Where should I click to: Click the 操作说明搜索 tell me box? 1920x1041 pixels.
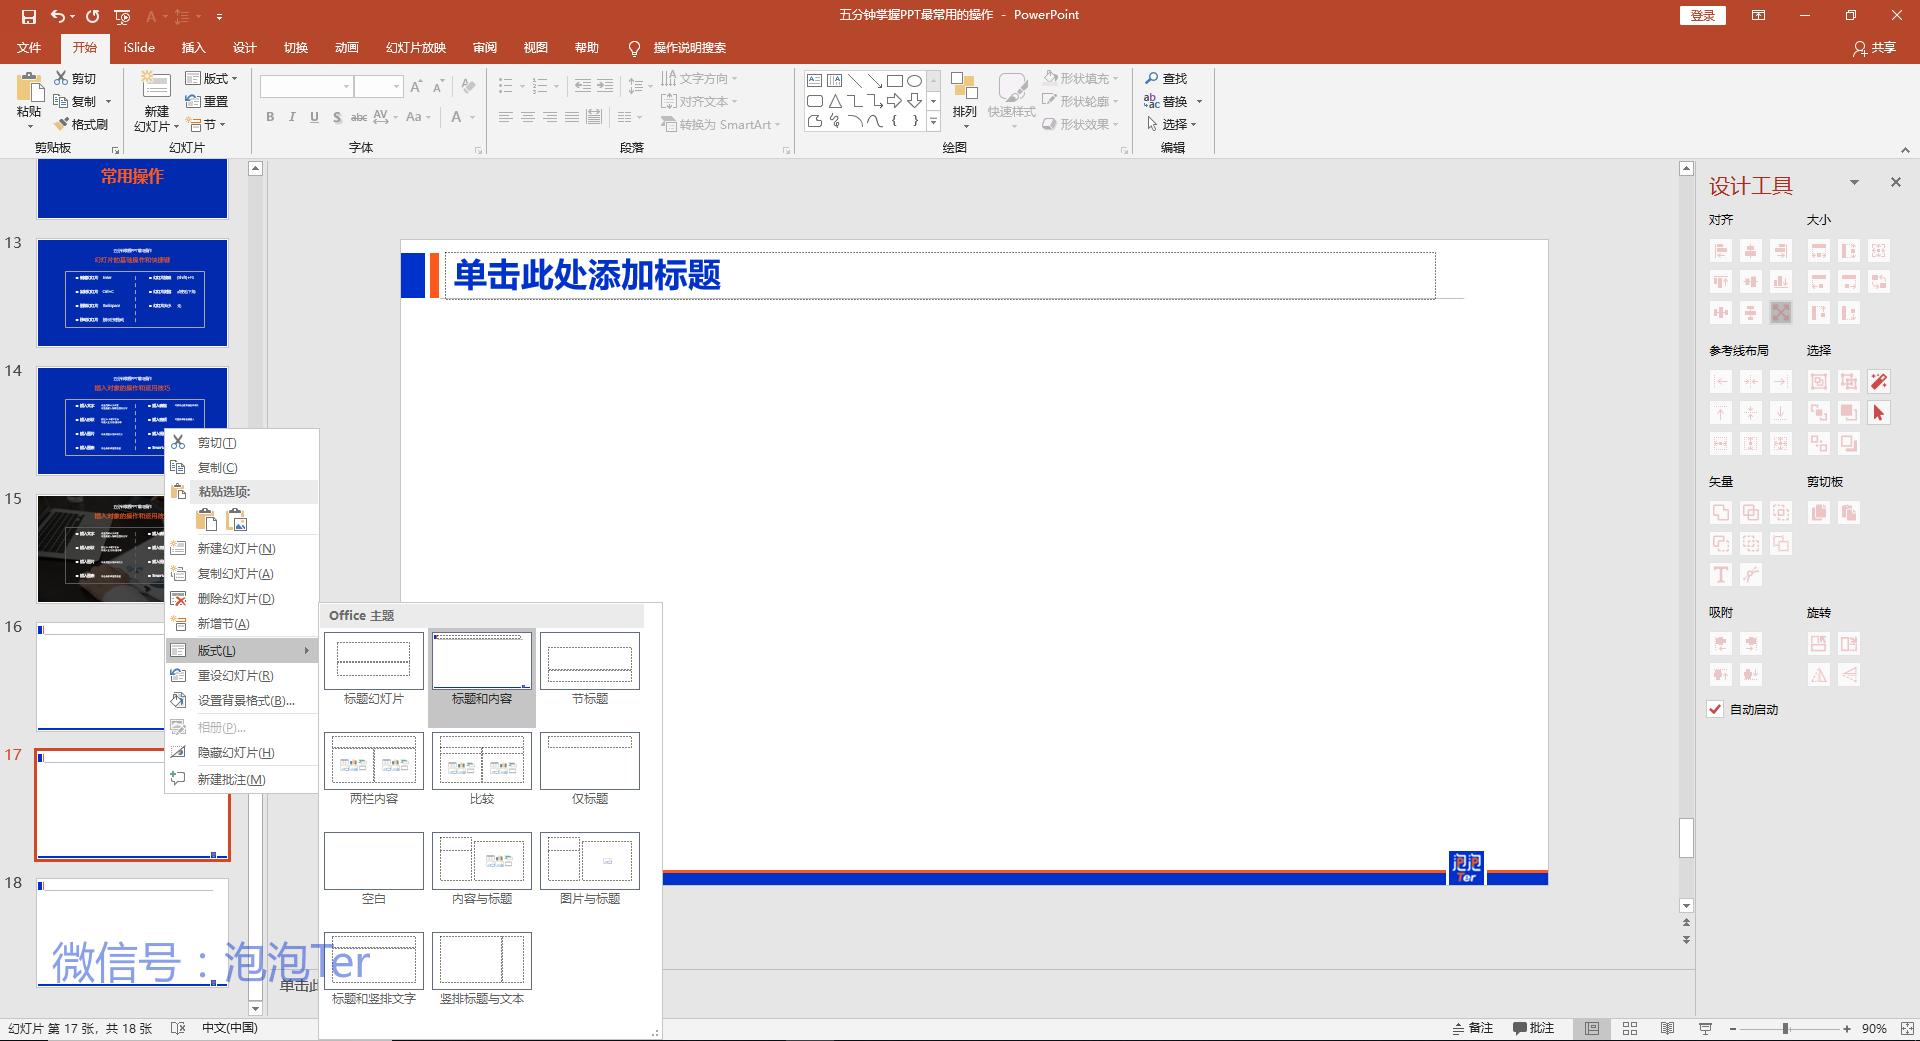point(677,47)
